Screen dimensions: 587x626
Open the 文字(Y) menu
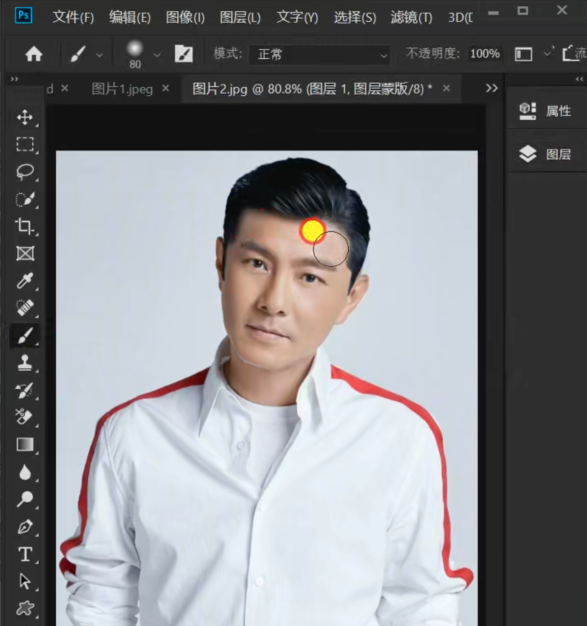pos(297,17)
